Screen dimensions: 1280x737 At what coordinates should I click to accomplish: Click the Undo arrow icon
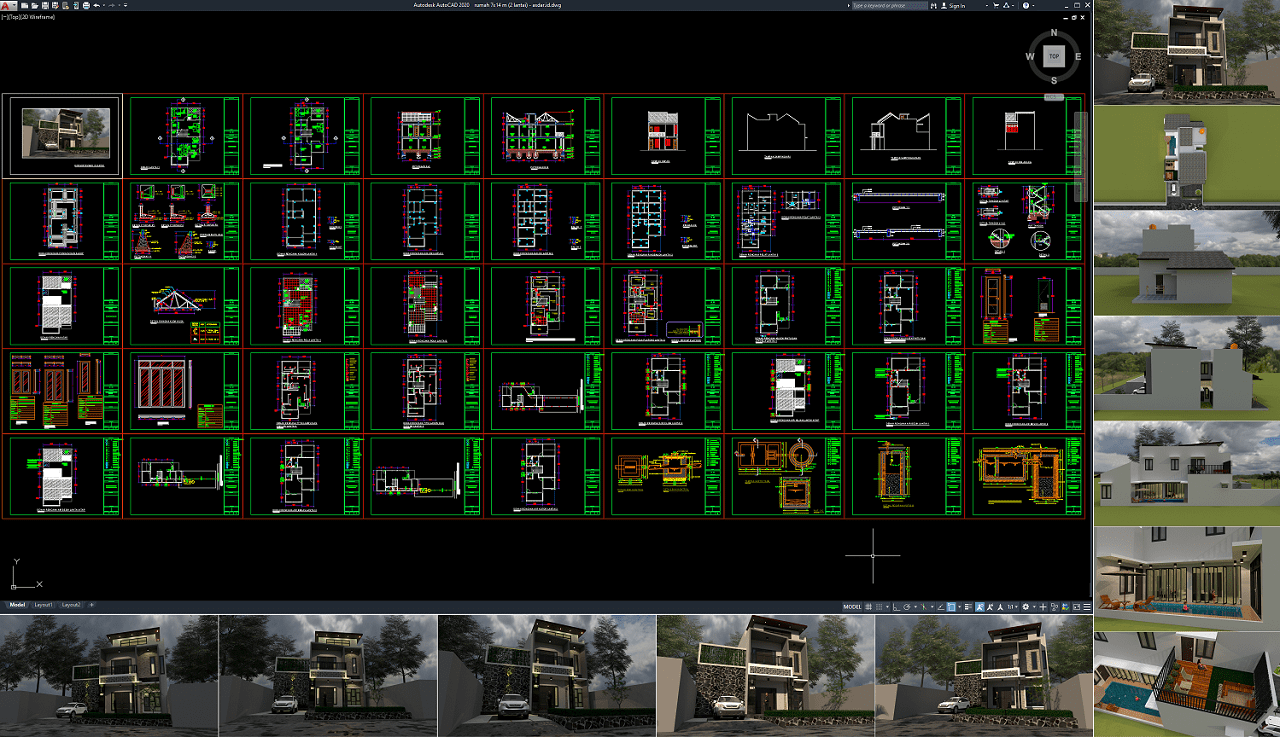tap(97, 5)
